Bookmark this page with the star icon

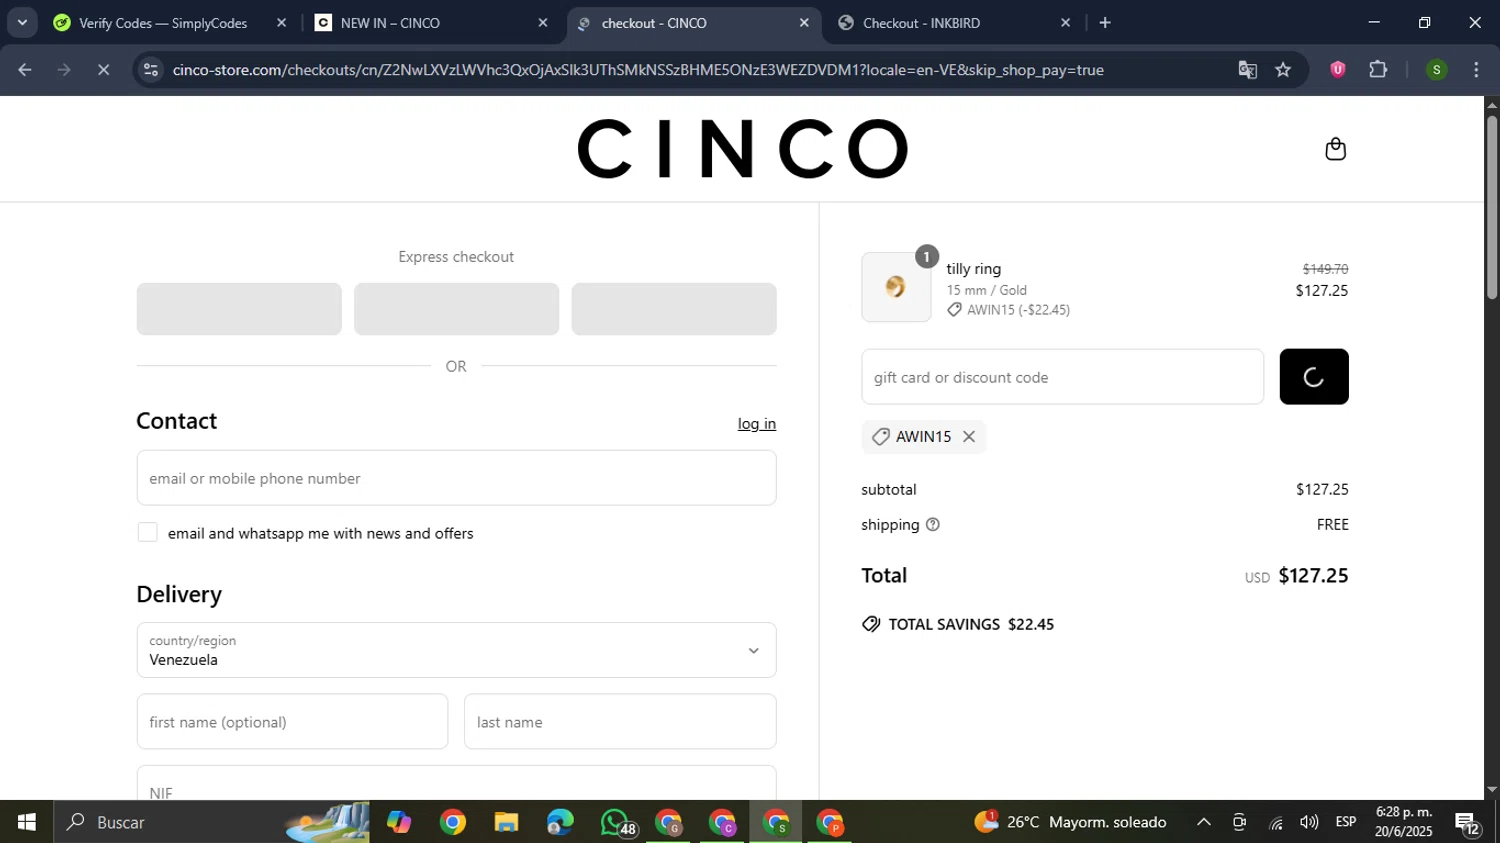(x=1284, y=70)
